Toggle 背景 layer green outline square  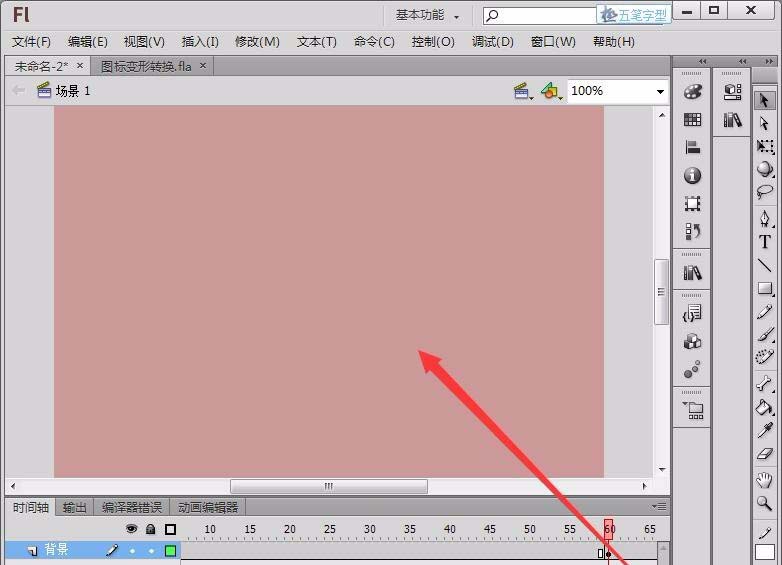pos(170,551)
